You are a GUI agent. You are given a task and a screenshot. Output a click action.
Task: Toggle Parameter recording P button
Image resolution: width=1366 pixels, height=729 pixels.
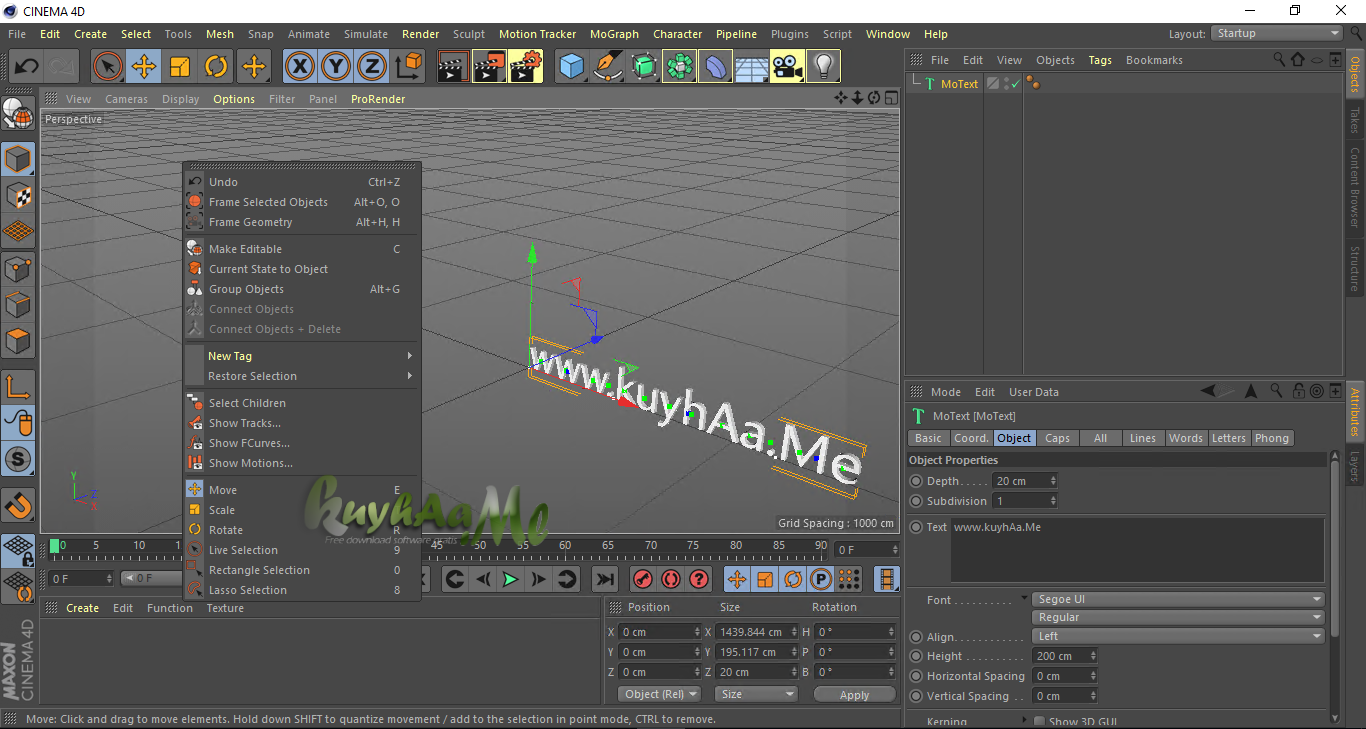[821, 579]
